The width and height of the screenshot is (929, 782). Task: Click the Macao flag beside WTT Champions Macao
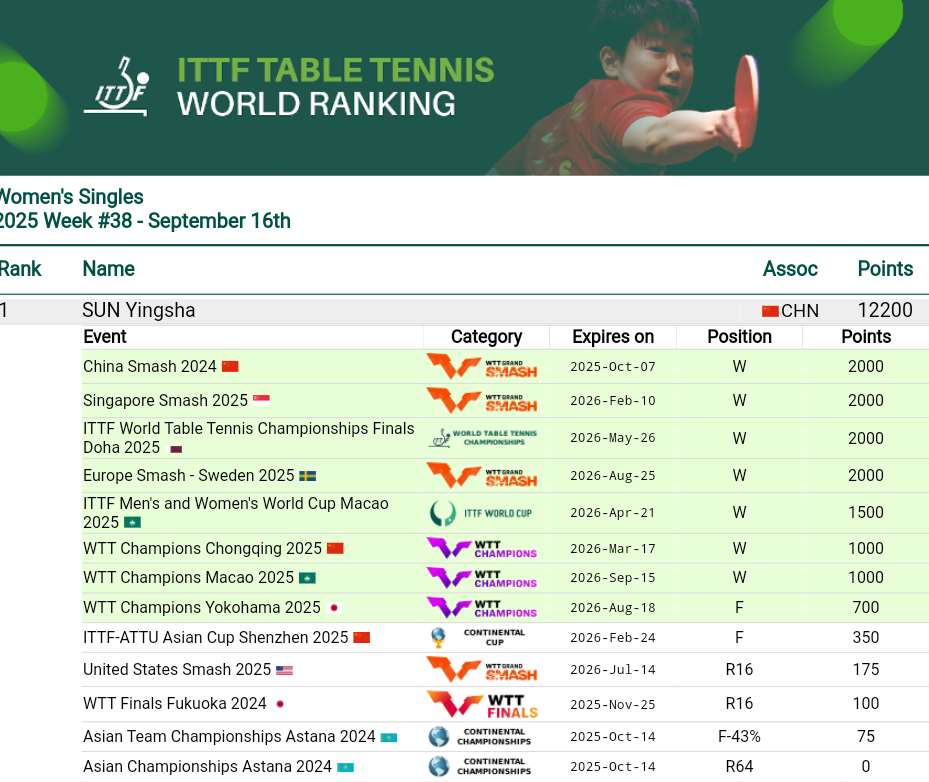tap(307, 578)
